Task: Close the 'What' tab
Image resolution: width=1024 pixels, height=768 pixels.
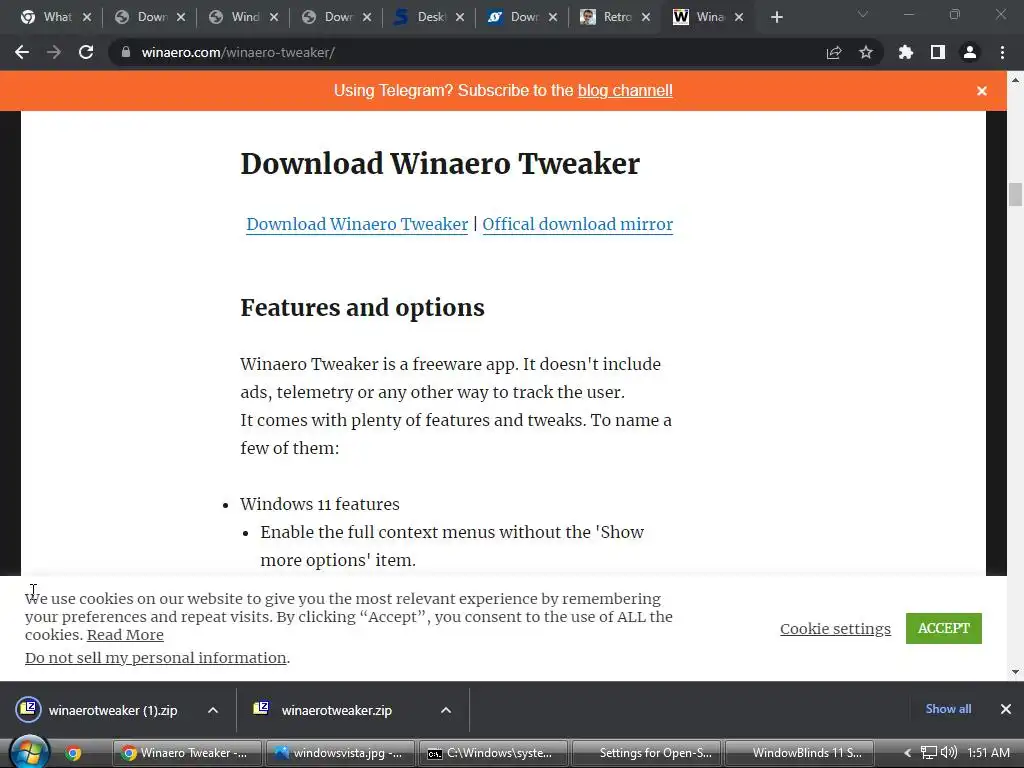Action: click(x=87, y=17)
